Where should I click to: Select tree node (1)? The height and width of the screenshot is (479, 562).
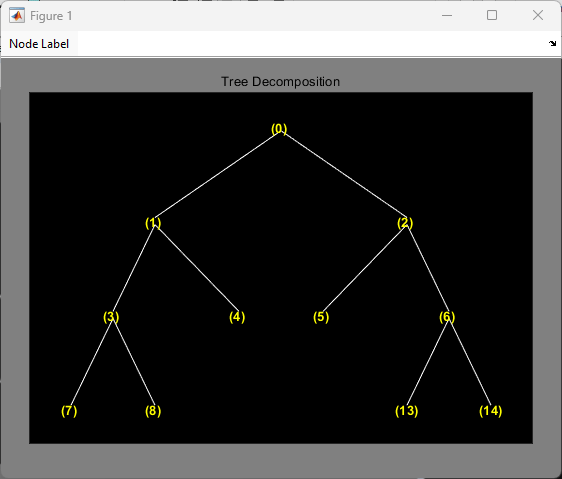point(153,223)
